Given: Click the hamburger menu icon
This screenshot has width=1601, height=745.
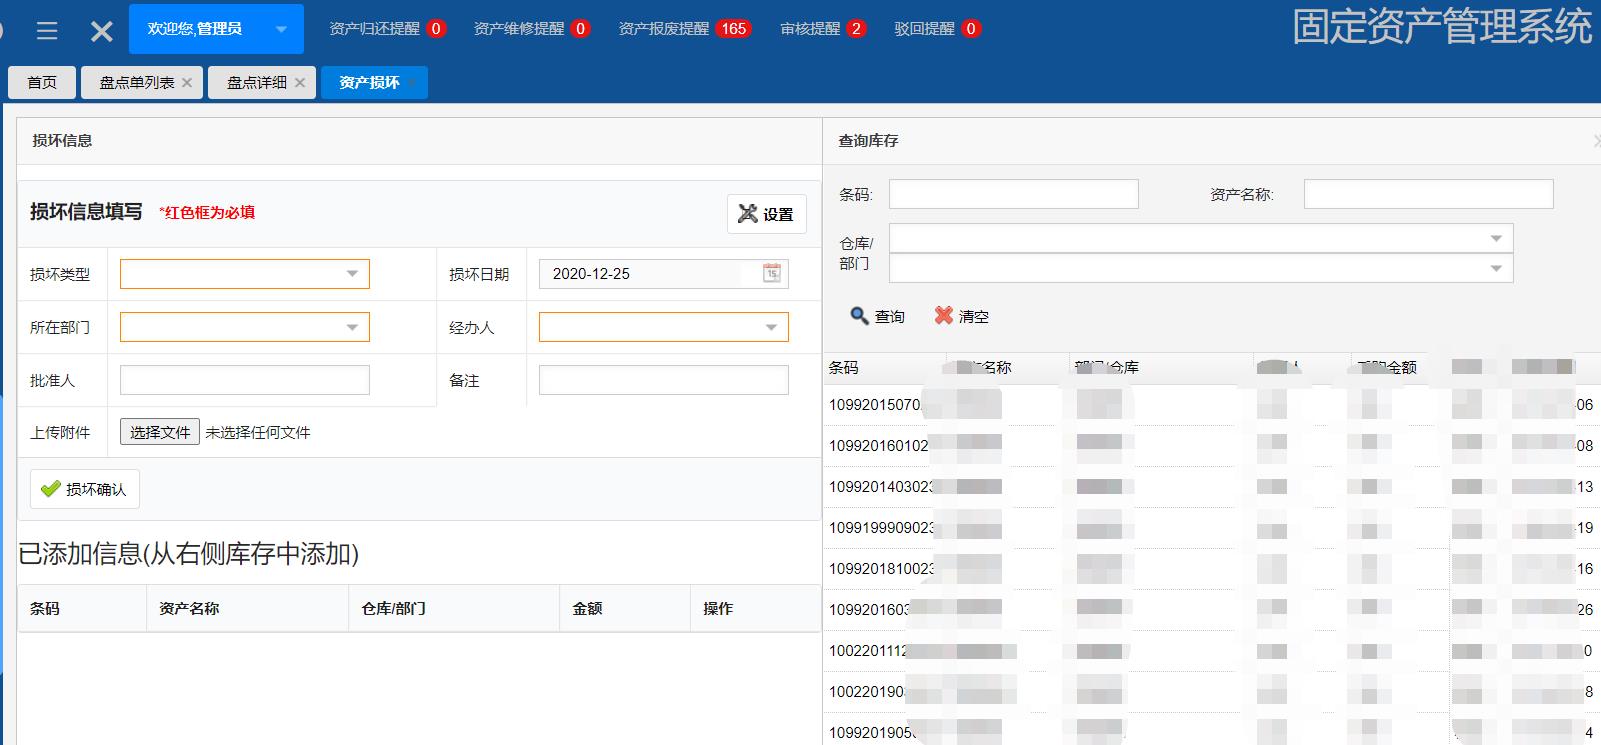Looking at the screenshot, I should pos(46,31).
